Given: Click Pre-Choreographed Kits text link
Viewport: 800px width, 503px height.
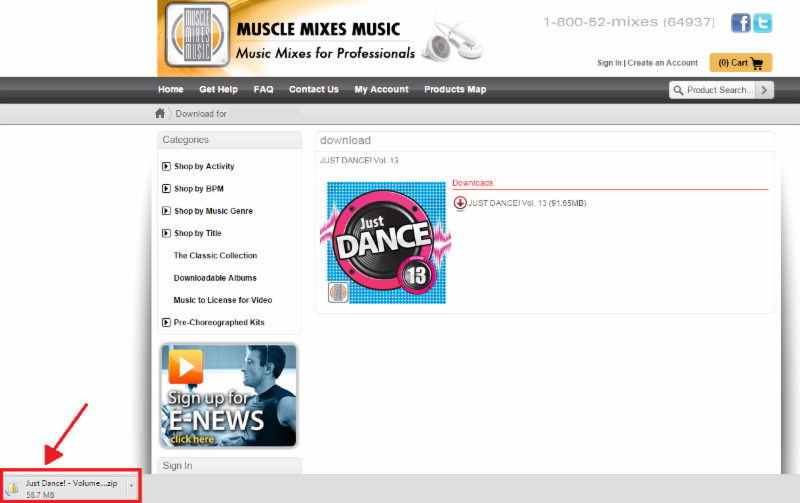Looking at the screenshot, I should [x=219, y=322].
